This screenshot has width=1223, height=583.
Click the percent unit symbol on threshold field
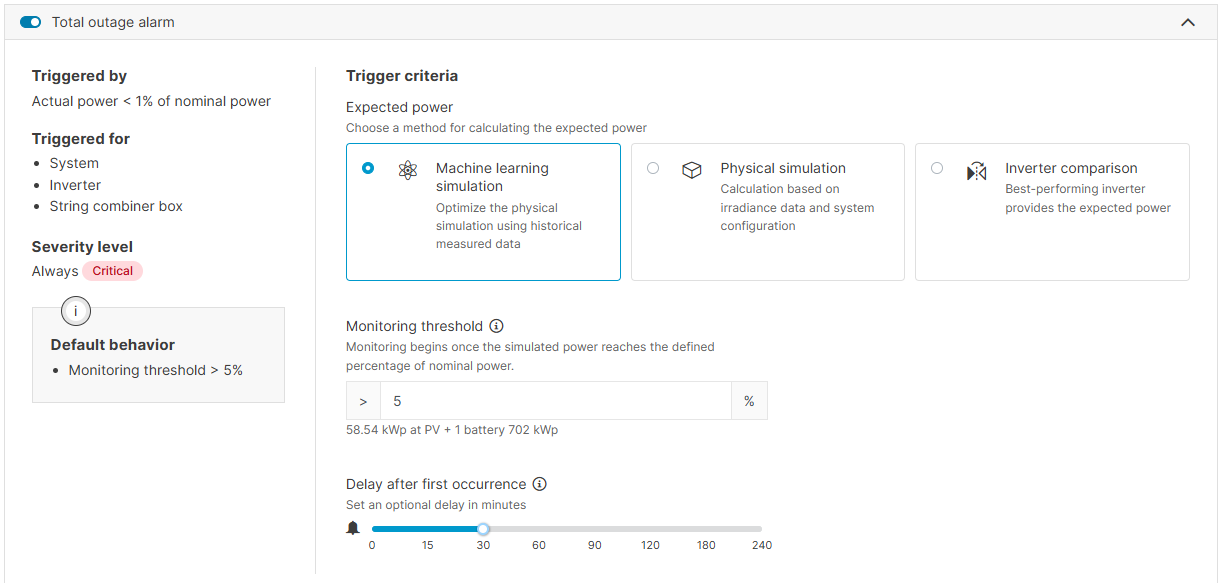[x=749, y=400]
